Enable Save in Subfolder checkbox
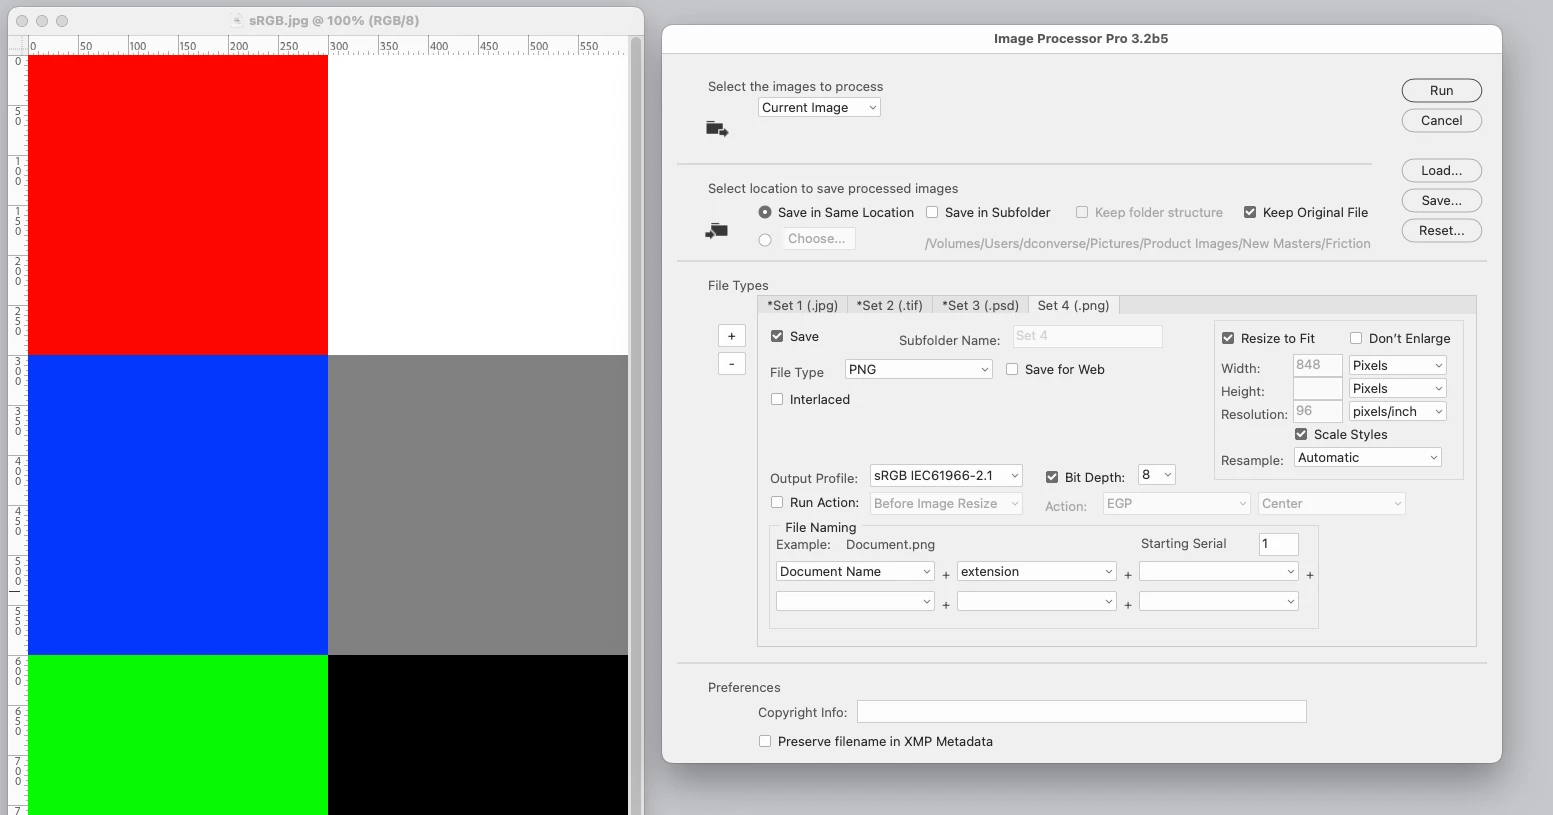This screenshot has width=1553, height=815. [x=932, y=212]
